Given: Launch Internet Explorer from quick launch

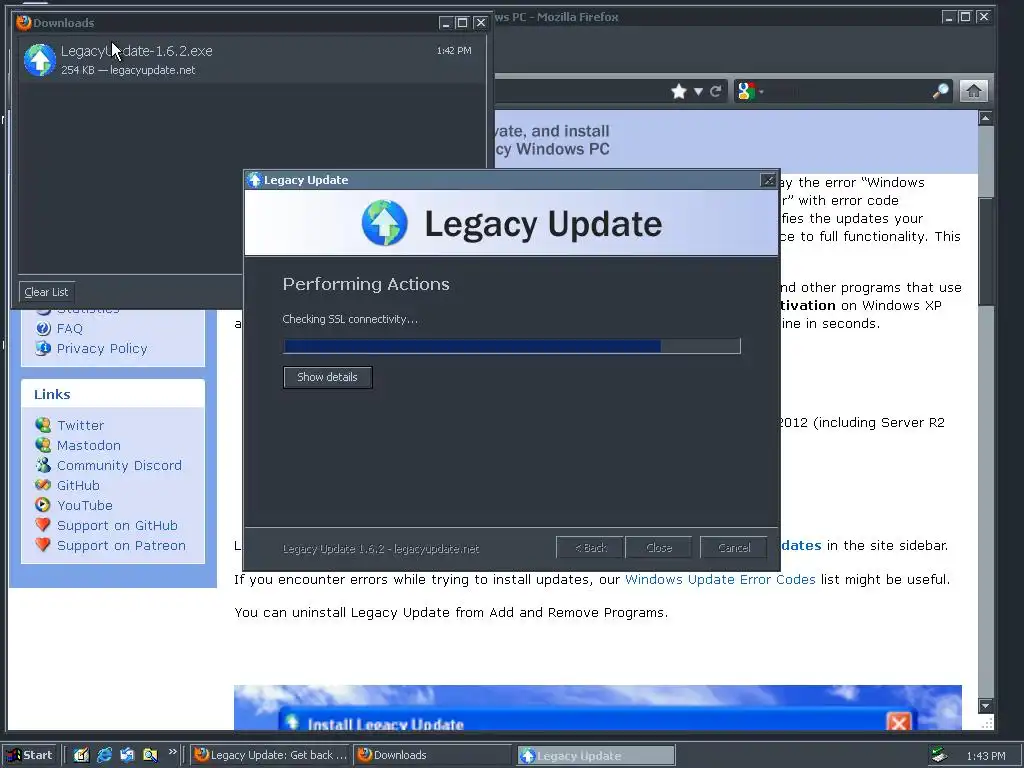Looking at the screenshot, I should point(104,755).
